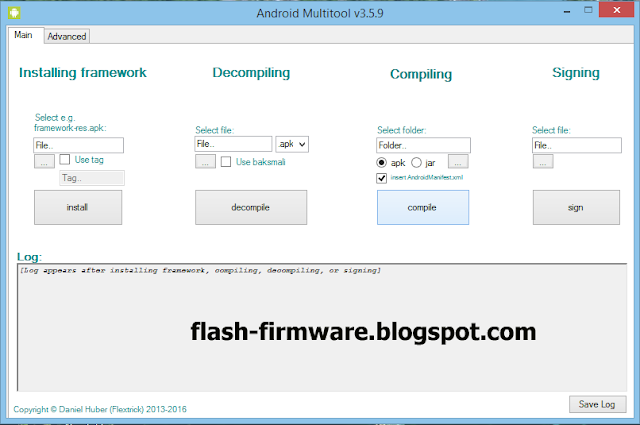The width and height of the screenshot is (640, 425).
Task: Click the Folder.. input field
Action: (423, 145)
